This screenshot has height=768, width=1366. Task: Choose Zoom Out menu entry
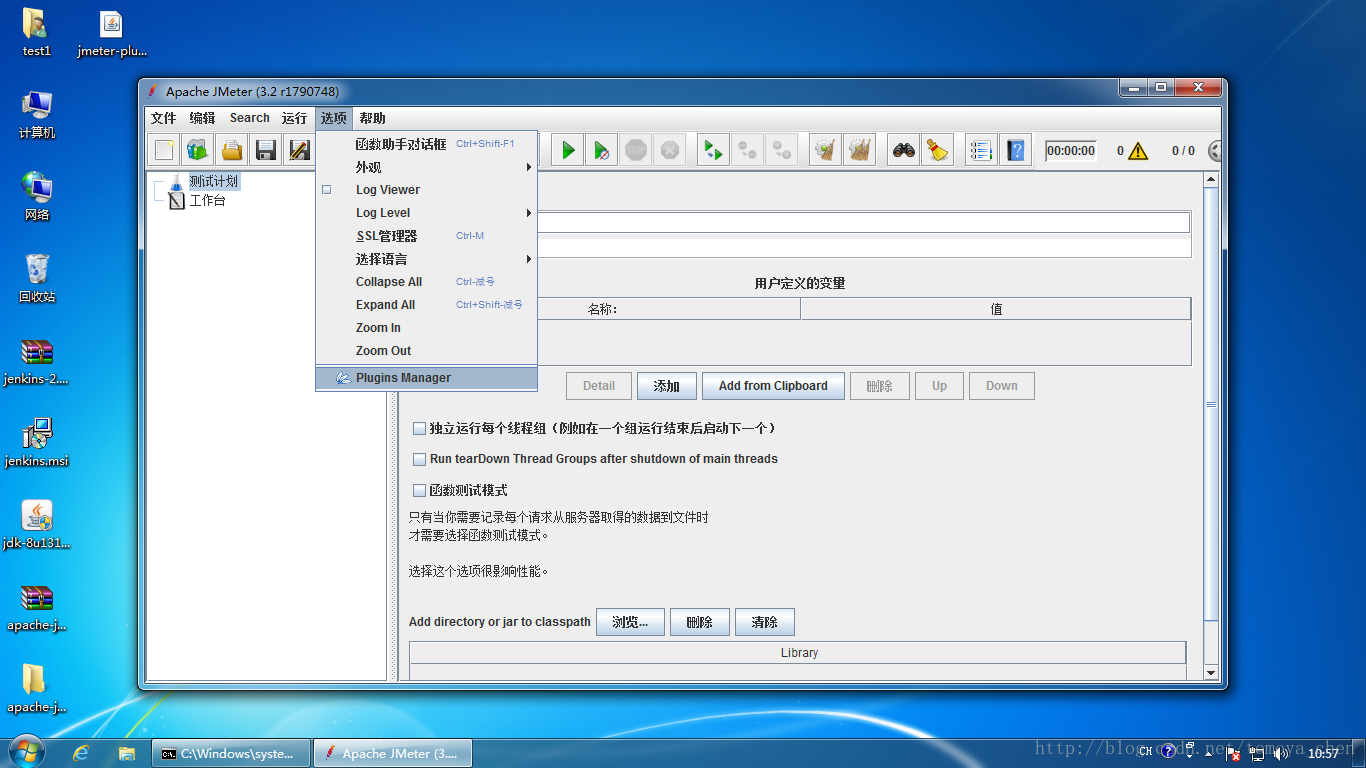[427, 351]
